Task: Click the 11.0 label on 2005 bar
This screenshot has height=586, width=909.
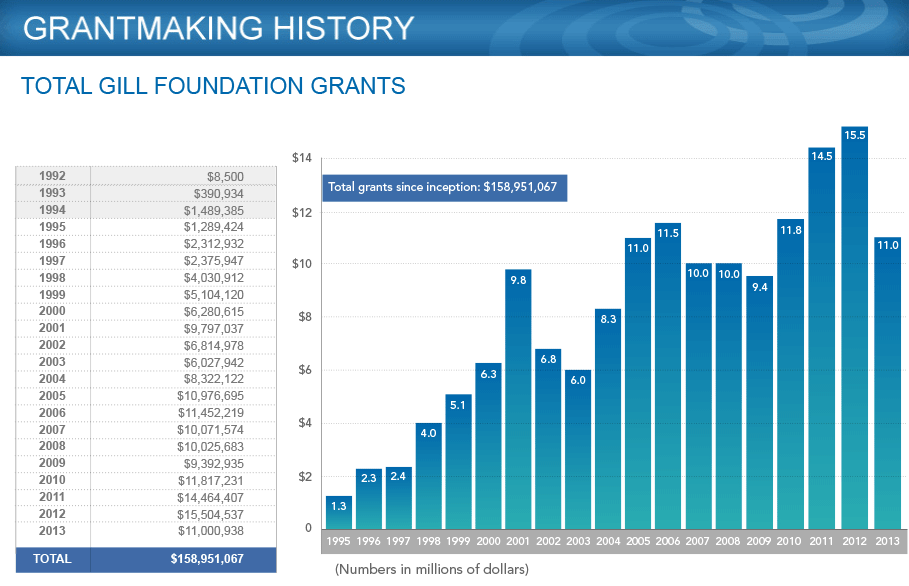Action: coord(638,248)
